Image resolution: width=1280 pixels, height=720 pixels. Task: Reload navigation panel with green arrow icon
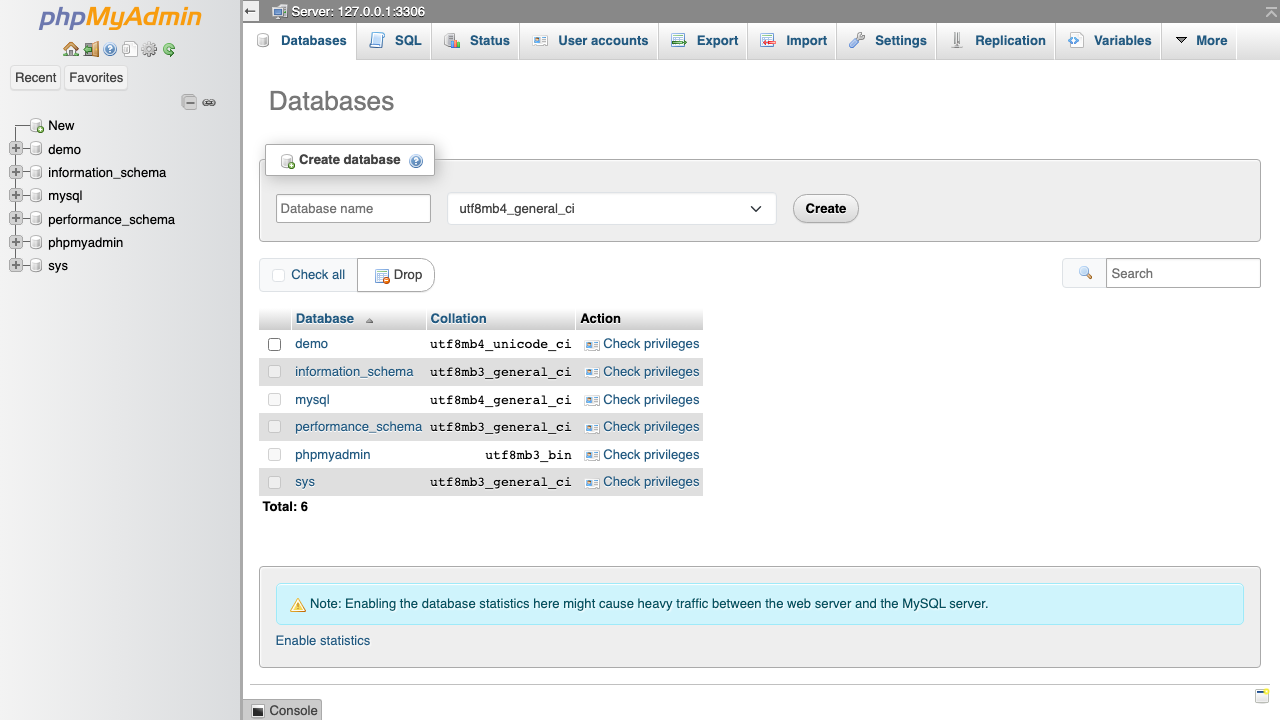click(169, 49)
